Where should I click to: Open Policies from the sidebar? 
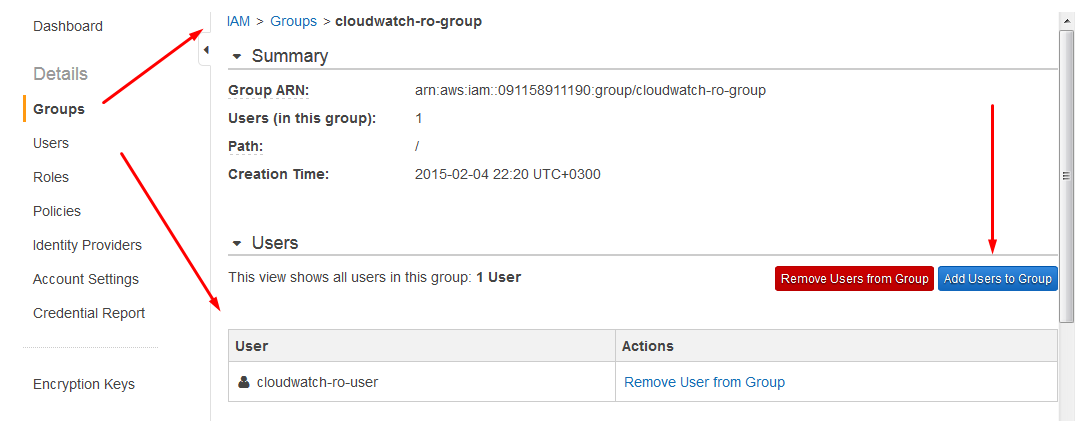[x=57, y=211]
